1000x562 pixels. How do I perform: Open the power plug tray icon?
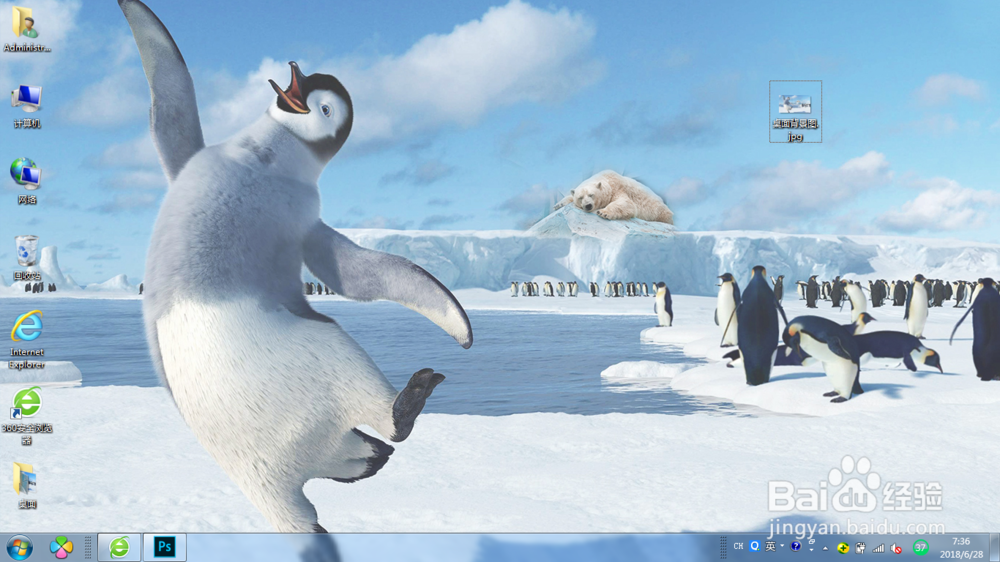pyautogui.click(x=860, y=548)
